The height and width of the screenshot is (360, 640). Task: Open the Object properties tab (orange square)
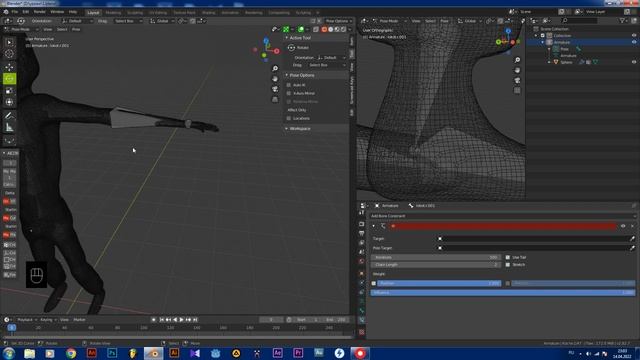(362, 273)
